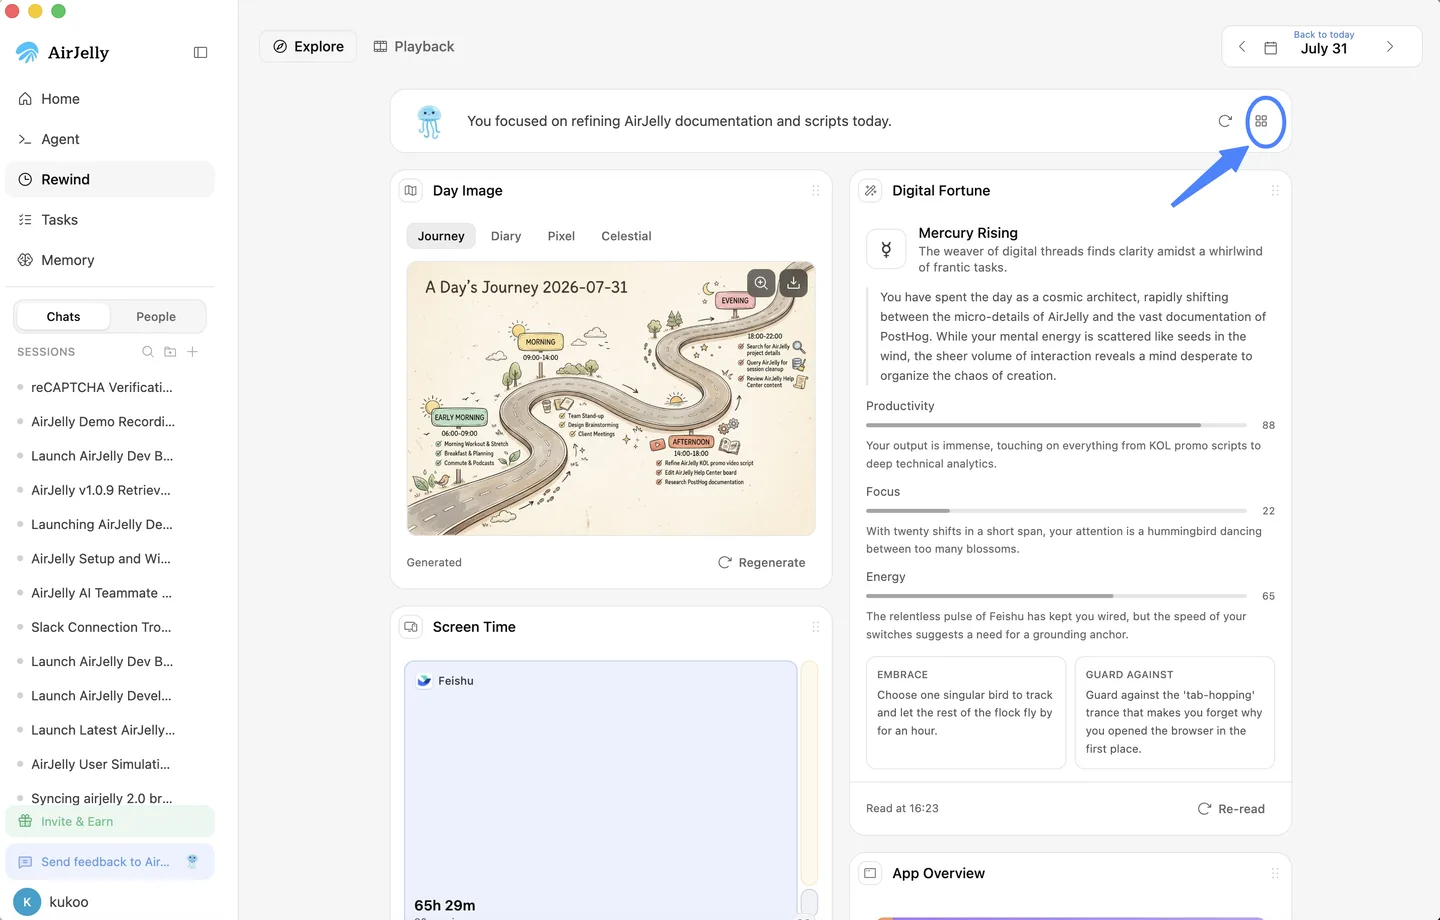Download the day journey image
1440x920 pixels.
click(793, 283)
